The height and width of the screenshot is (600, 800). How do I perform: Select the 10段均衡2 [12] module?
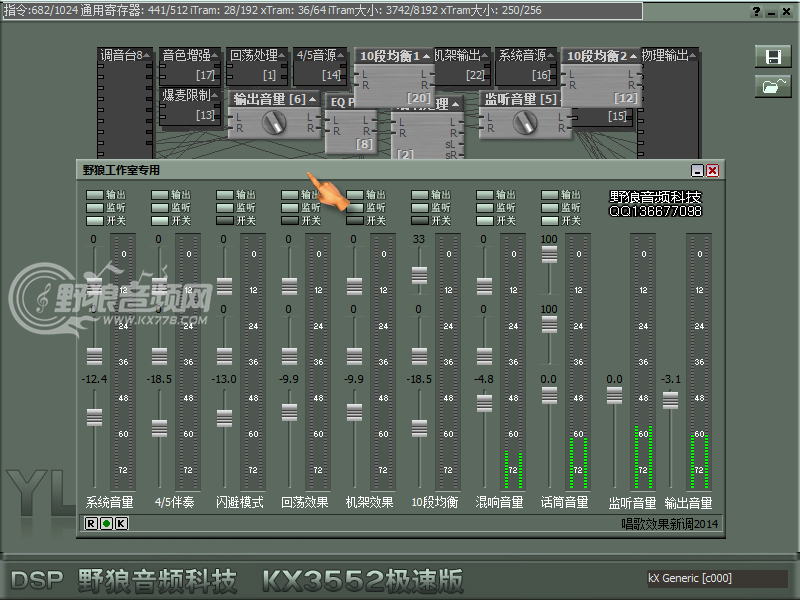[601, 78]
